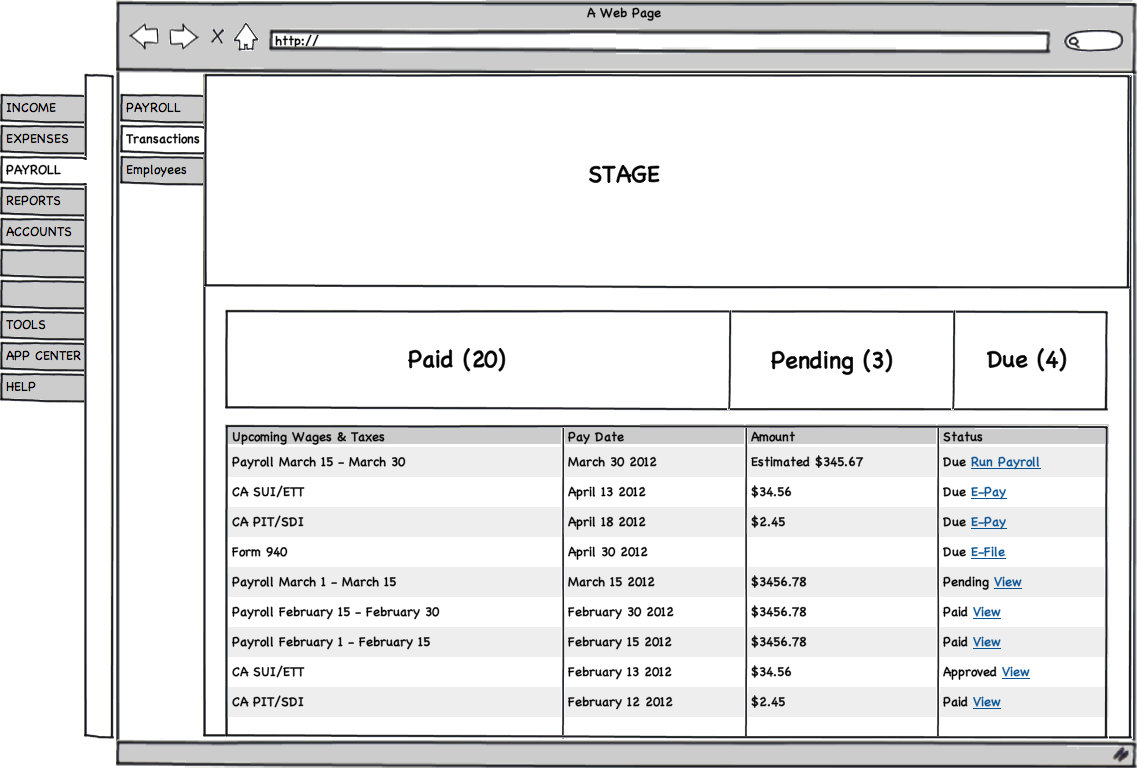Open the INCOME sidebar tab
This screenshot has width=1137, height=768.
(x=43, y=108)
